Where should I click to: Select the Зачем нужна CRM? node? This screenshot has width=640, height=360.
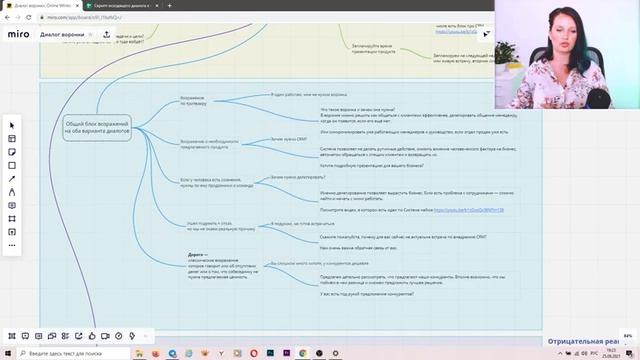289,139
